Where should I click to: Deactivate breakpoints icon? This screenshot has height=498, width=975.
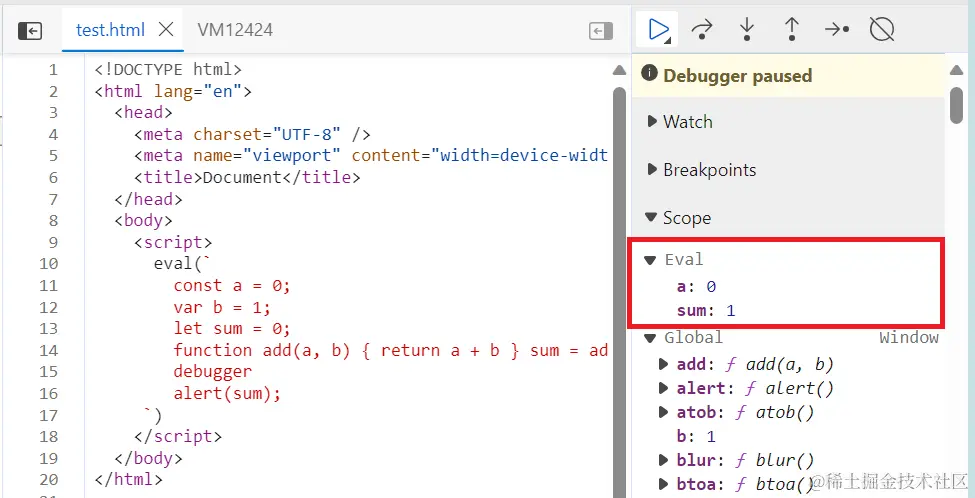tap(882, 29)
